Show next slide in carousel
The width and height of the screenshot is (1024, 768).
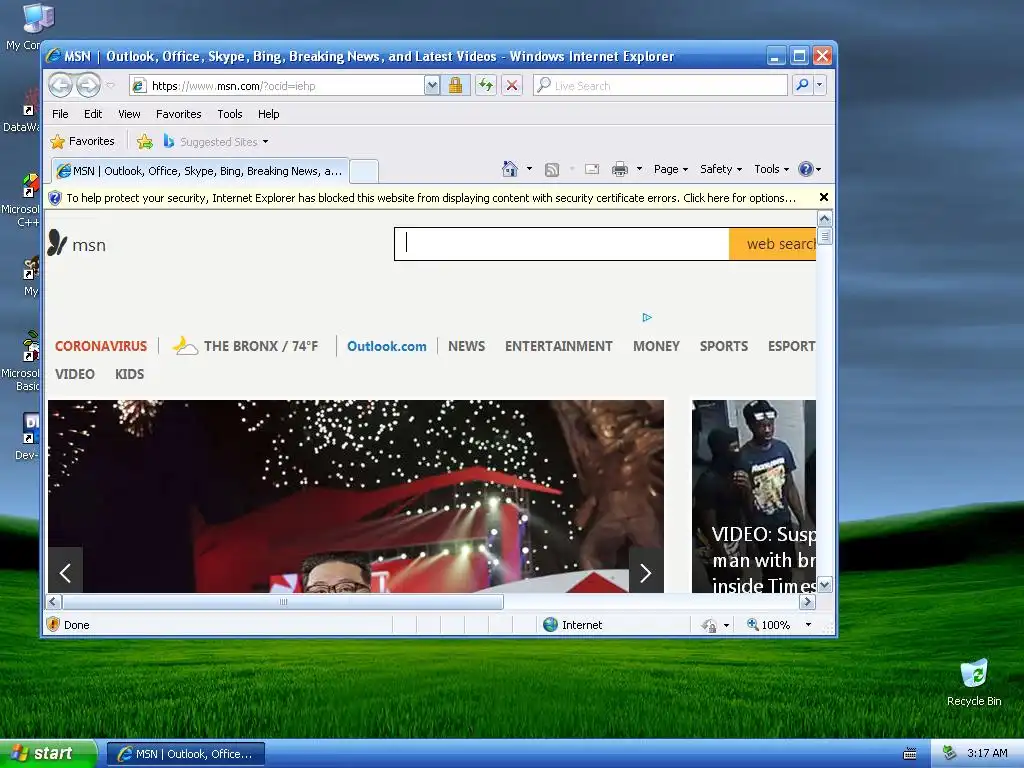click(x=645, y=573)
